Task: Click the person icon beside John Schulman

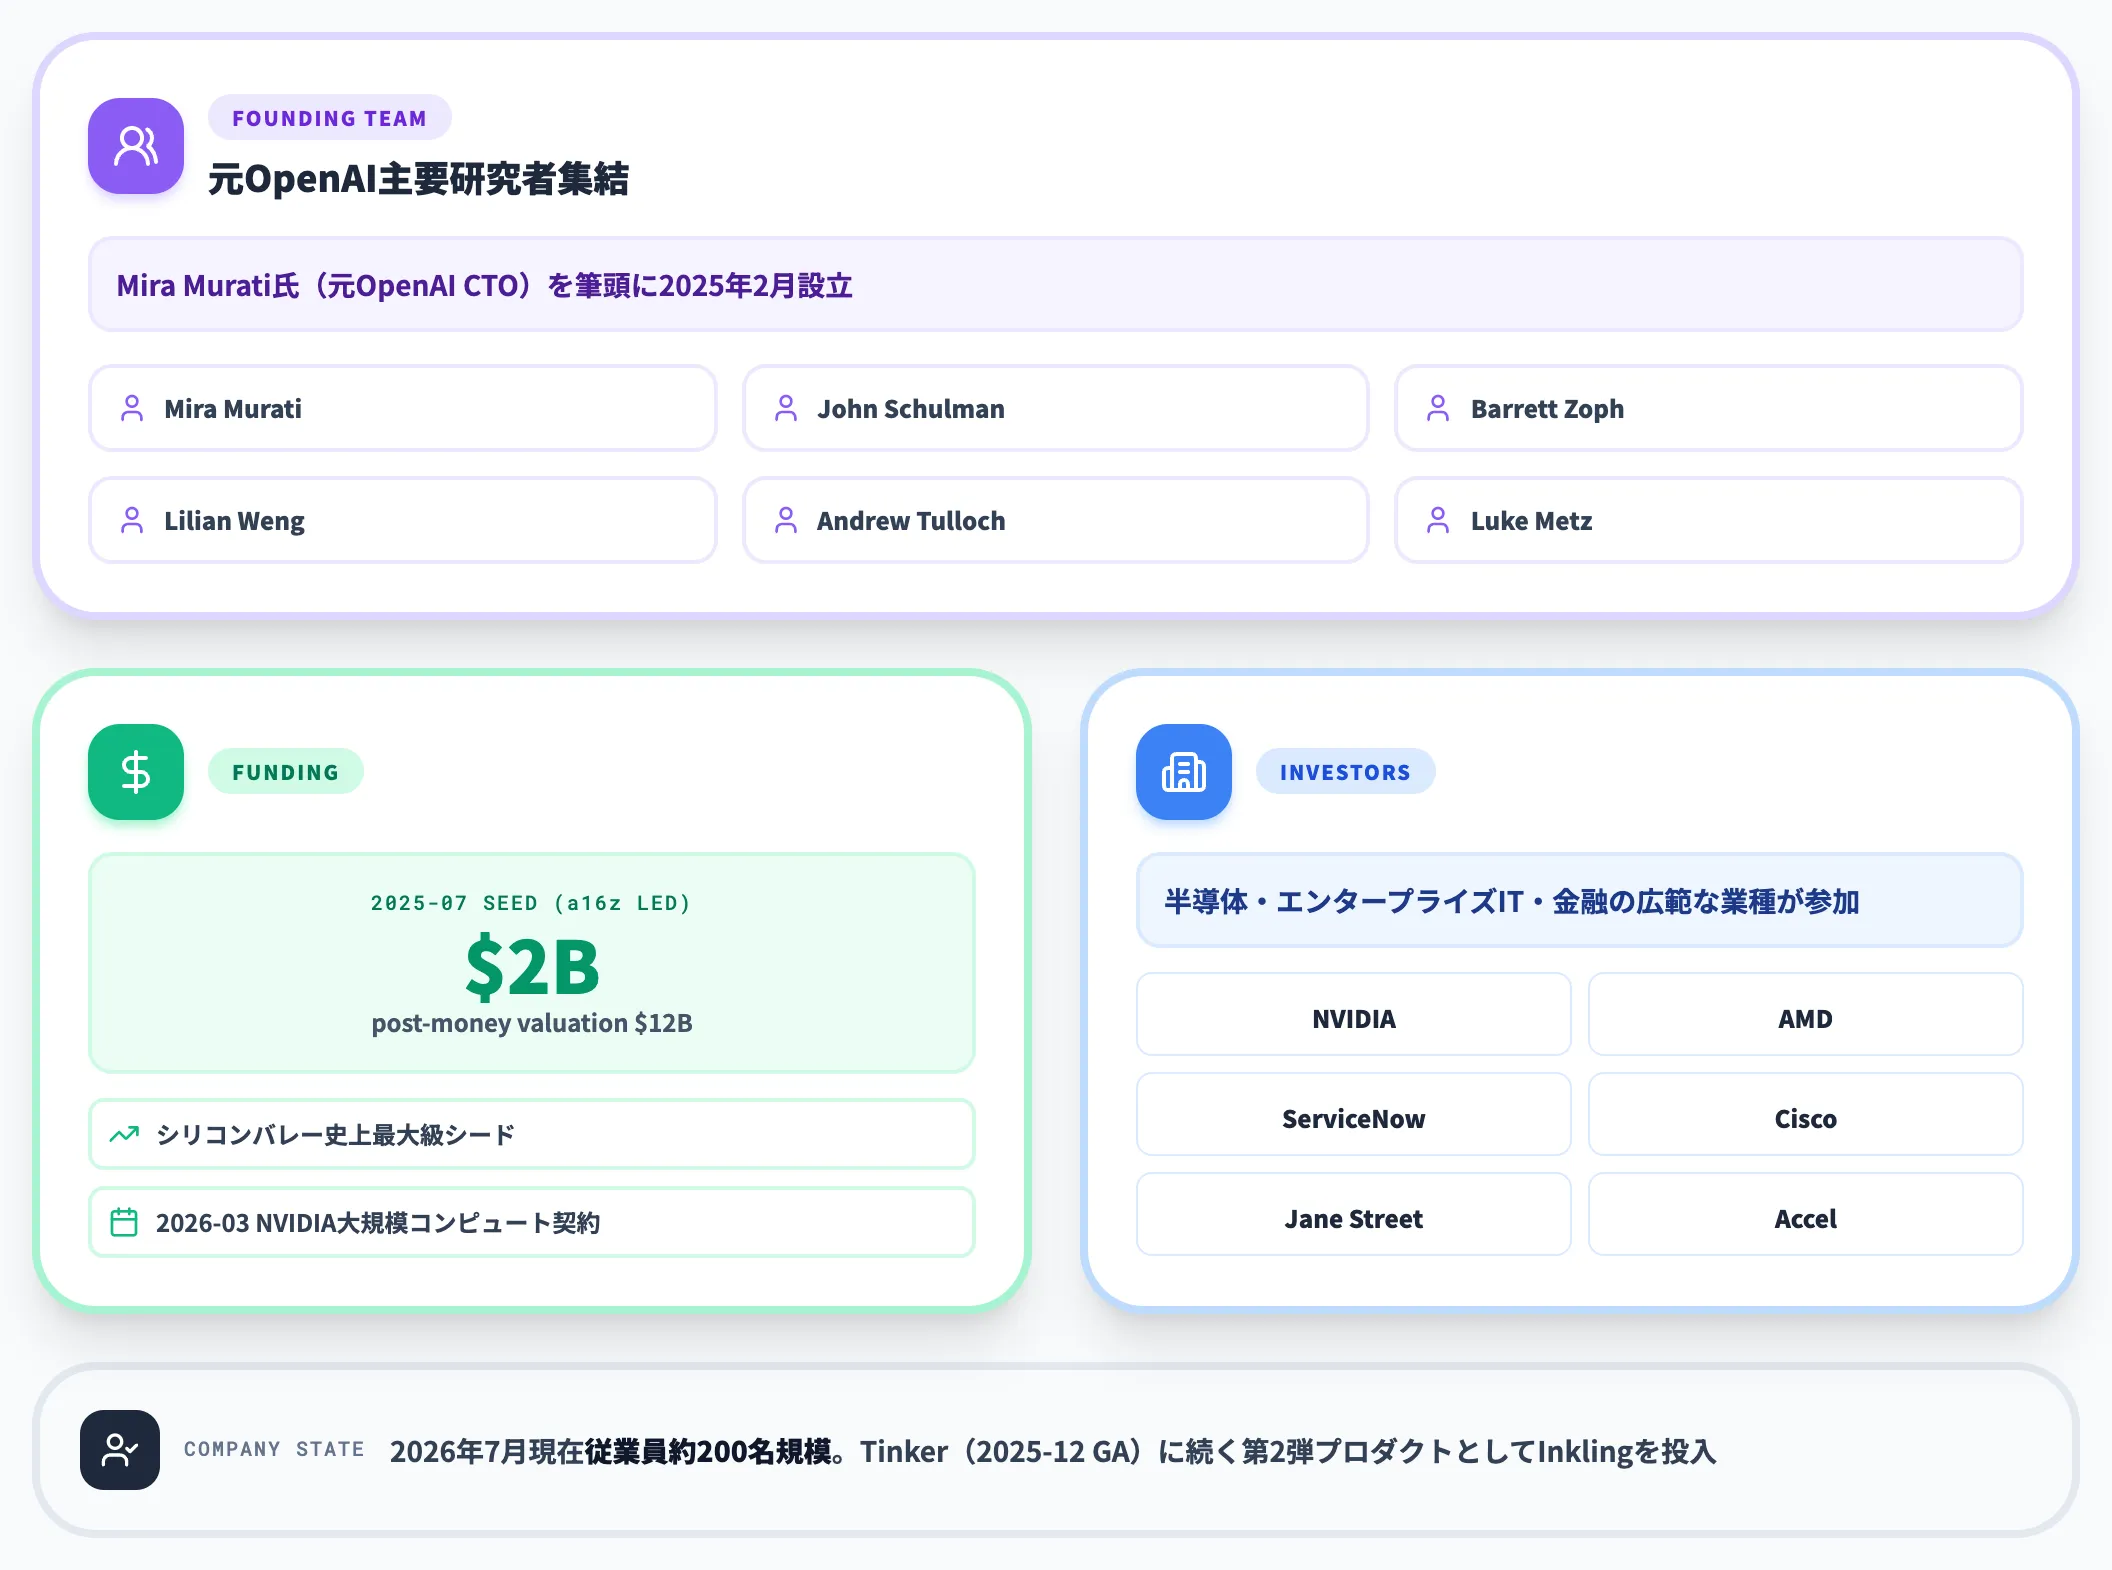Action: tap(786, 408)
